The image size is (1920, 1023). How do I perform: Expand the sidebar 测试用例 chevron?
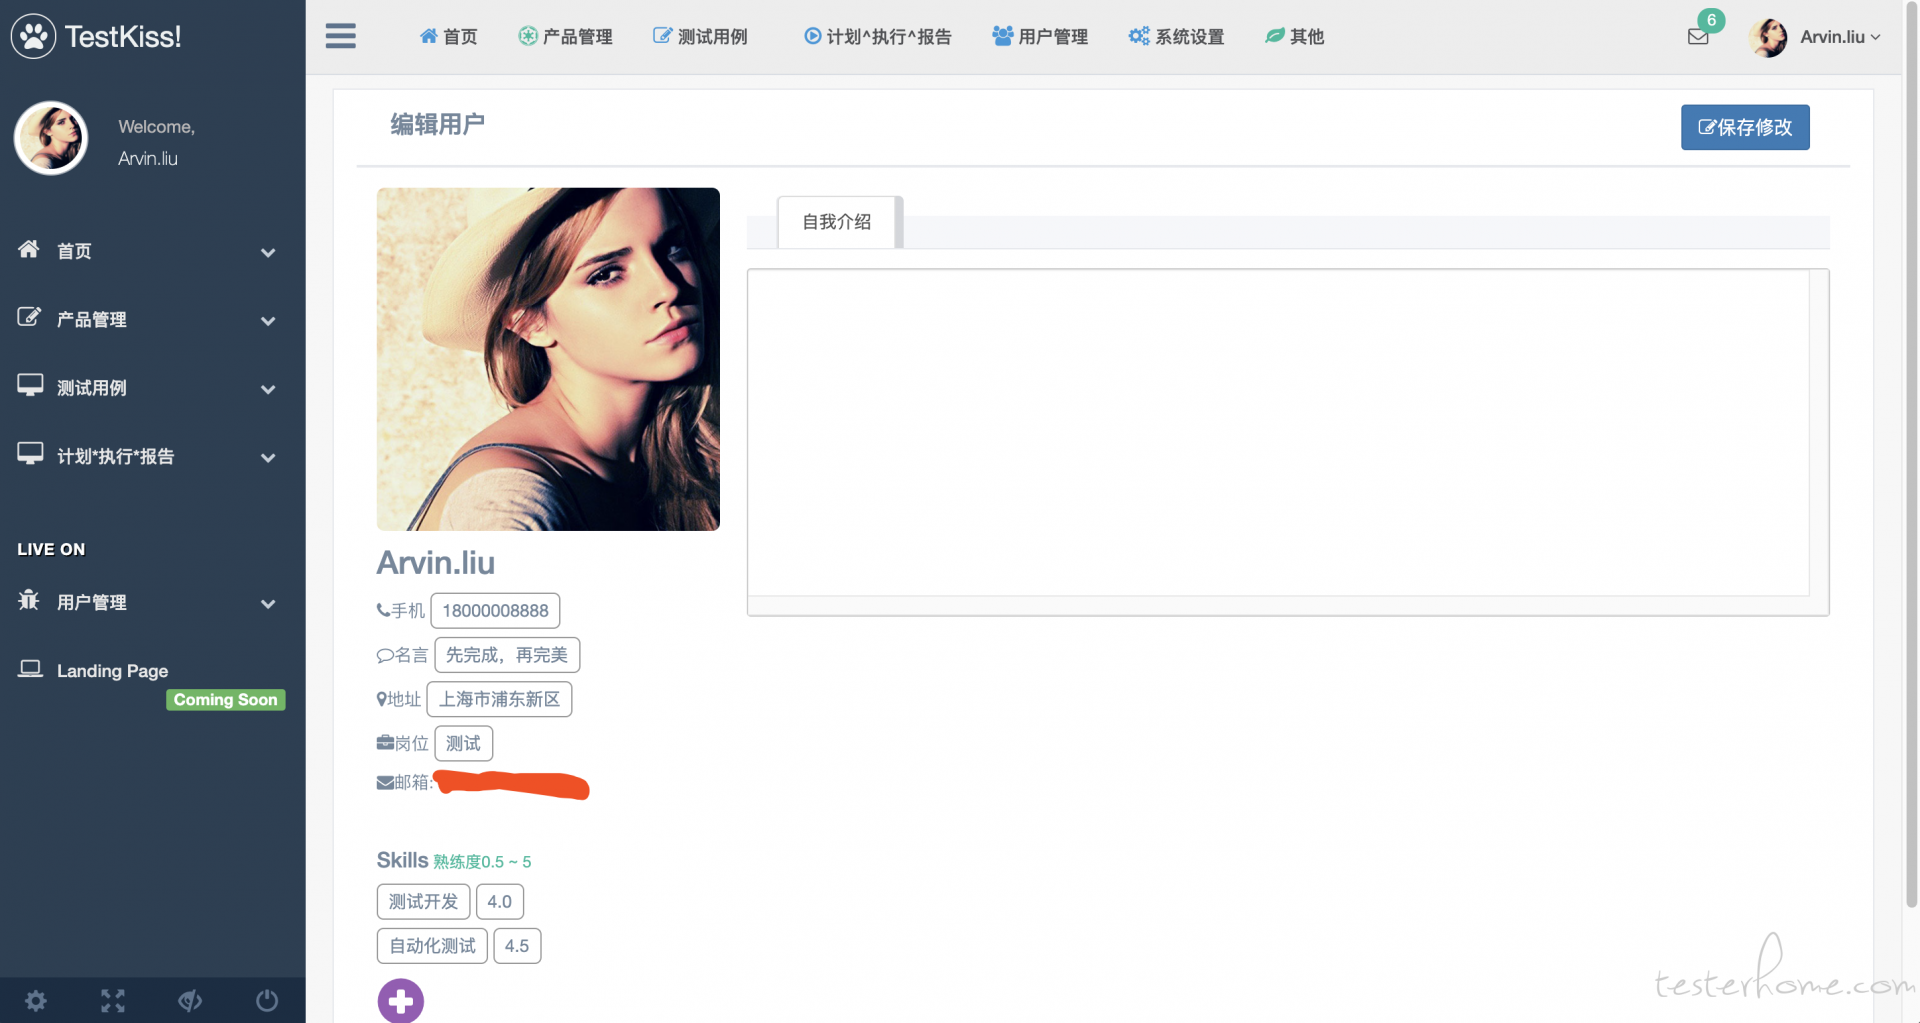tap(268, 389)
